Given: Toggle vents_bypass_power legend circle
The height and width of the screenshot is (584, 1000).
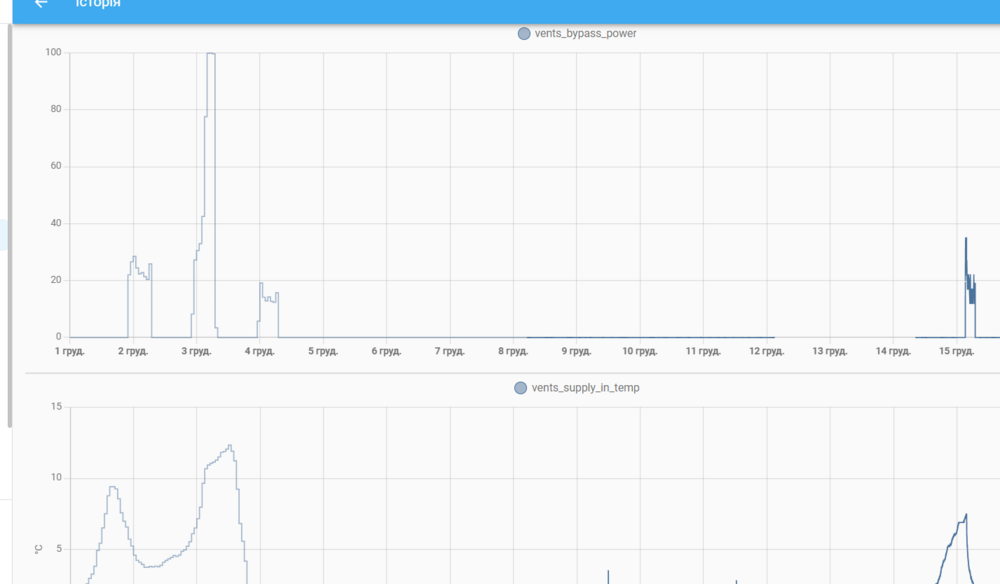Looking at the screenshot, I should (524, 34).
